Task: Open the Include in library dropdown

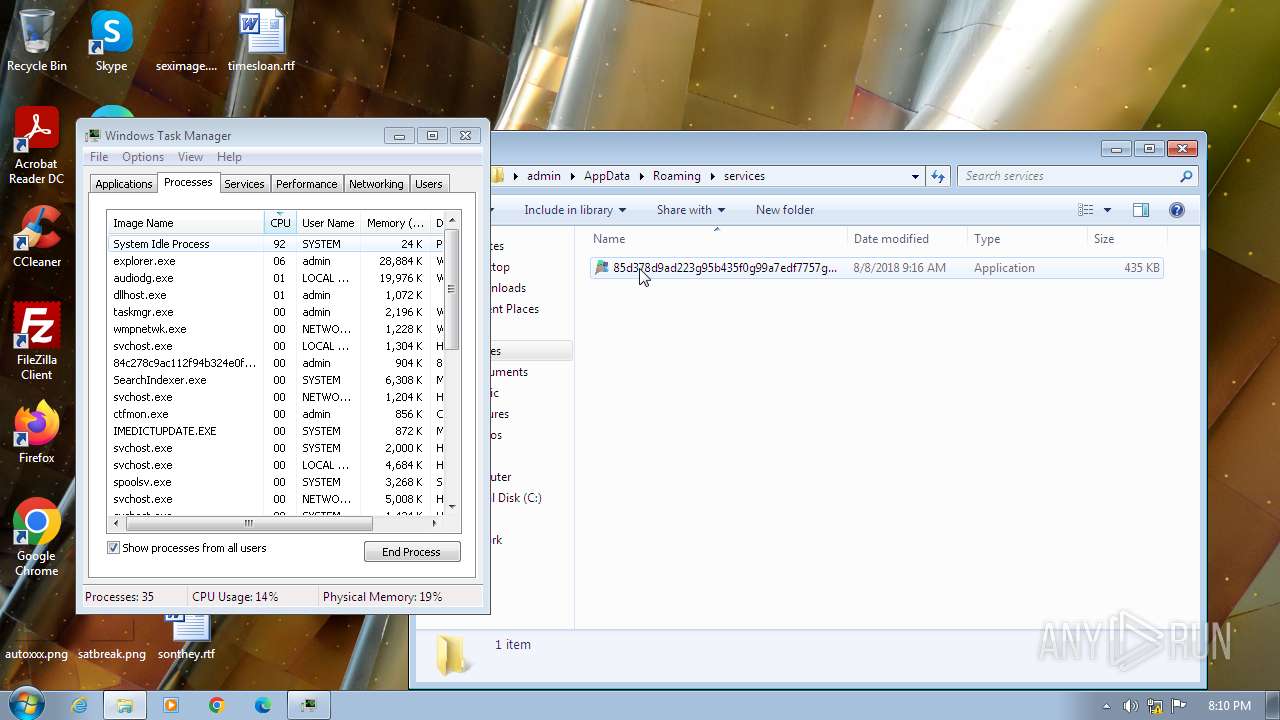Action: tap(575, 210)
